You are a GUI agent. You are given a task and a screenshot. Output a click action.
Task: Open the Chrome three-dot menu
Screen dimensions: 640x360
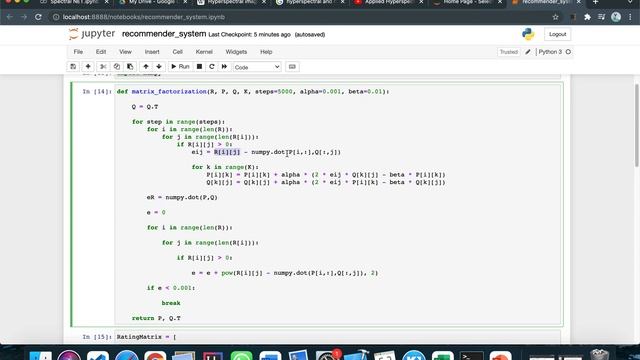(x=631, y=17)
